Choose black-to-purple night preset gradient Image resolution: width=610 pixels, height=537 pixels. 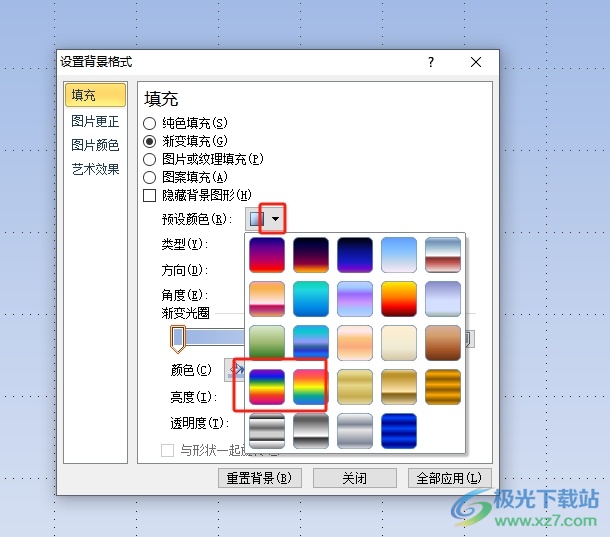pos(355,255)
